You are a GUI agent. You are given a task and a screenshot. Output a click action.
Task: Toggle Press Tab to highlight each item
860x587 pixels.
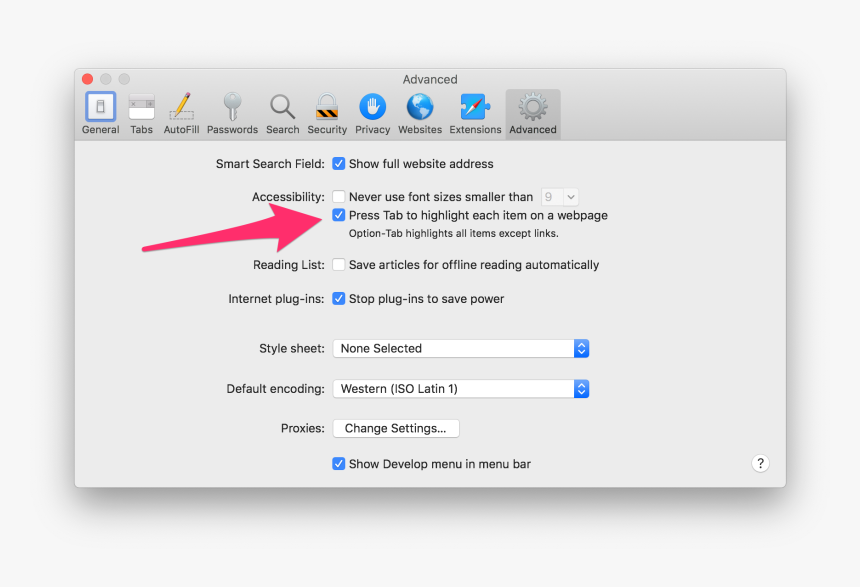pyautogui.click(x=339, y=215)
